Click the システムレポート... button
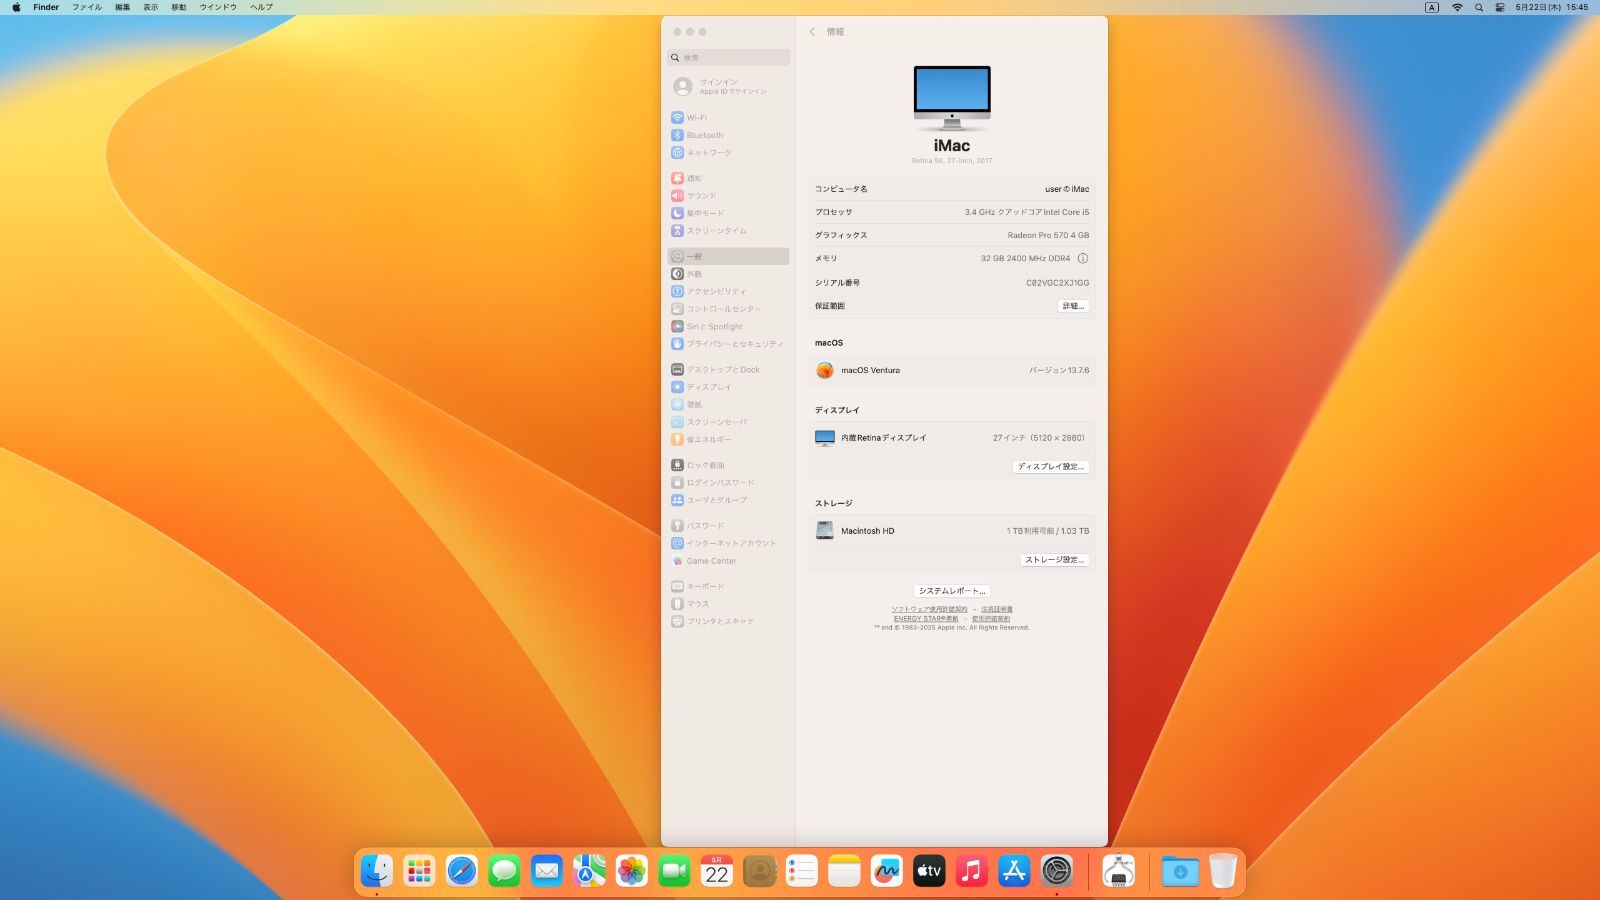Image resolution: width=1600 pixels, height=900 pixels. 952,591
